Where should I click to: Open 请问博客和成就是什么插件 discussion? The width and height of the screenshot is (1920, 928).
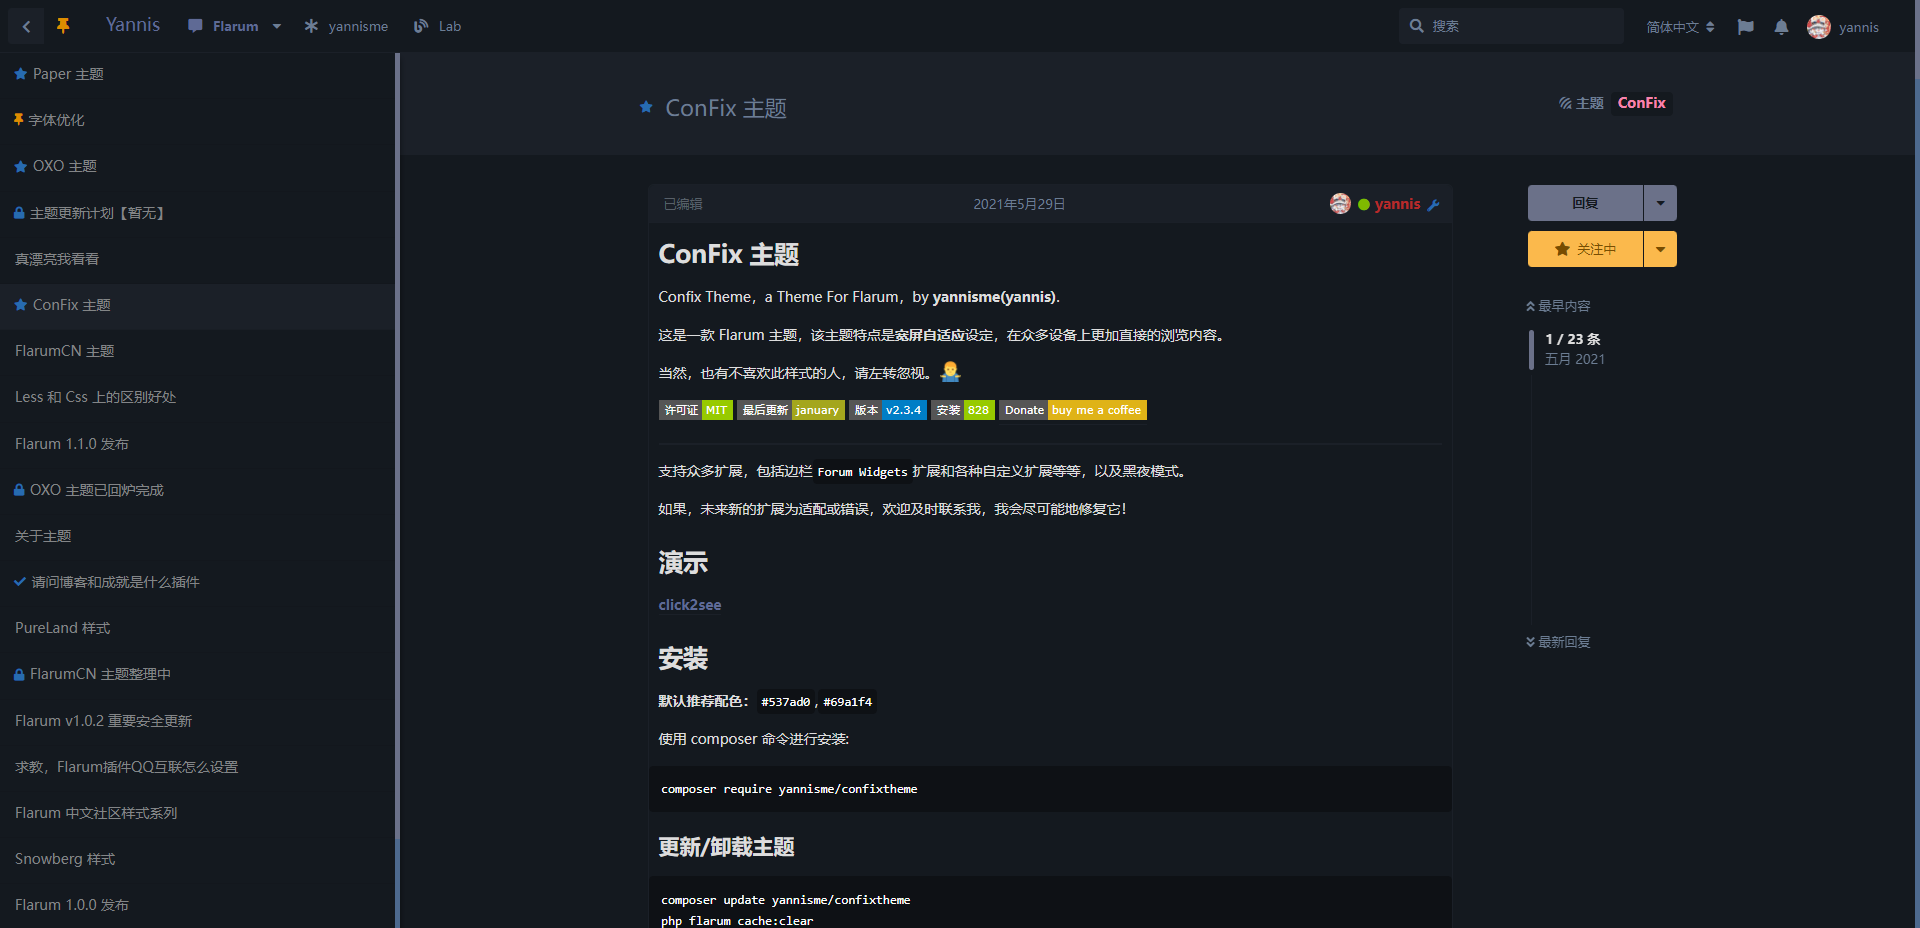[197, 582]
